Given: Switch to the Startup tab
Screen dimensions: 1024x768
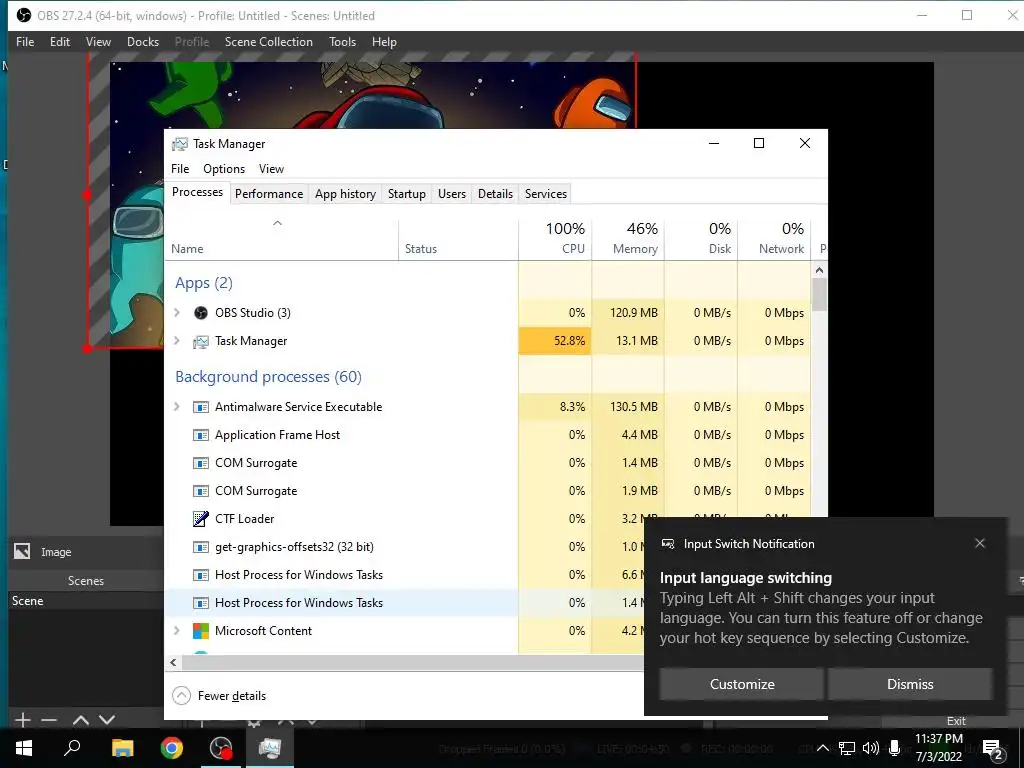Looking at the screenshot, I should coord(406,194).
